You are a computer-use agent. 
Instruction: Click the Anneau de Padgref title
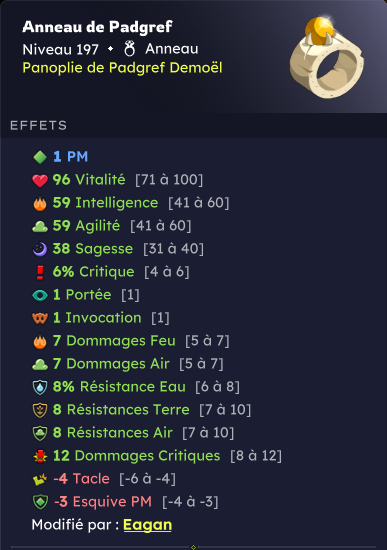tap(97, 27)
